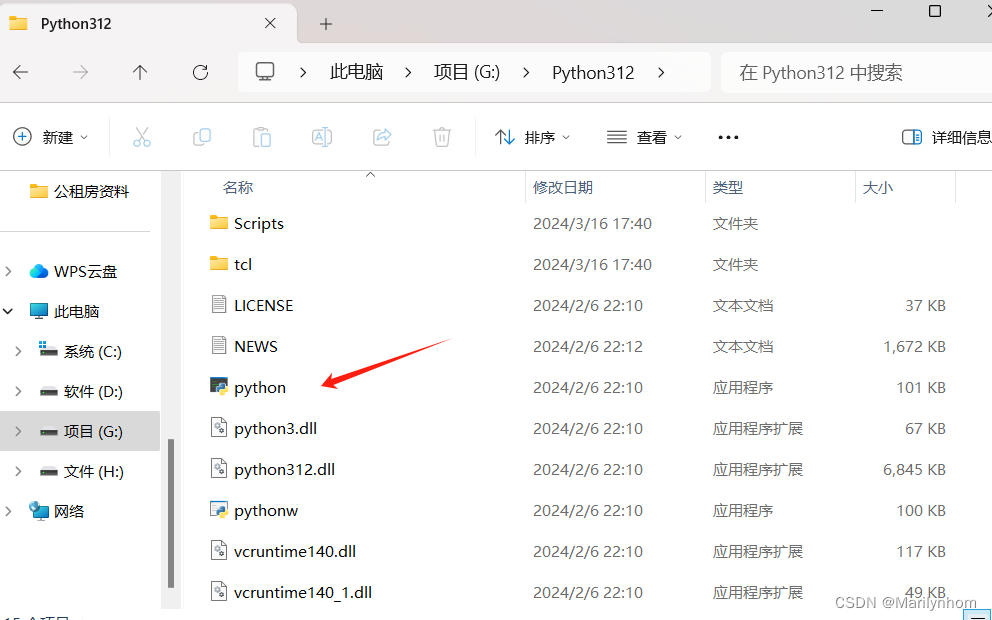Toggle the 详细信息 details pane
The height and width of the screenshot is (620, 992).
tap(946, 137)
